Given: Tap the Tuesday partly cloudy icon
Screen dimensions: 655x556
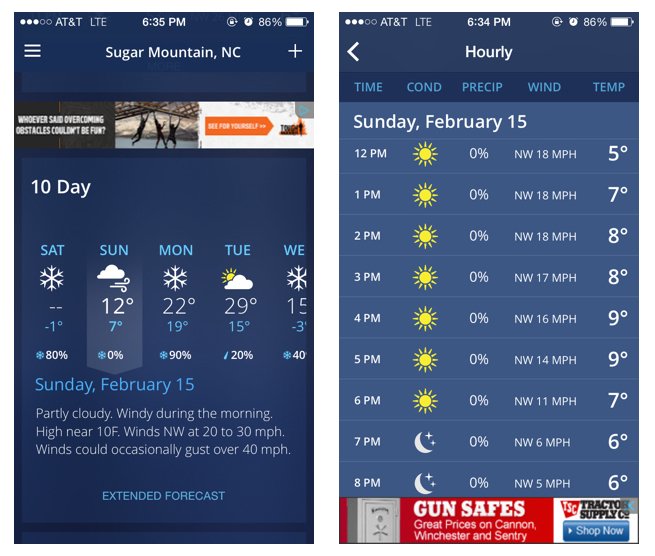Looking at the screenshot, I should click(237, 278).
